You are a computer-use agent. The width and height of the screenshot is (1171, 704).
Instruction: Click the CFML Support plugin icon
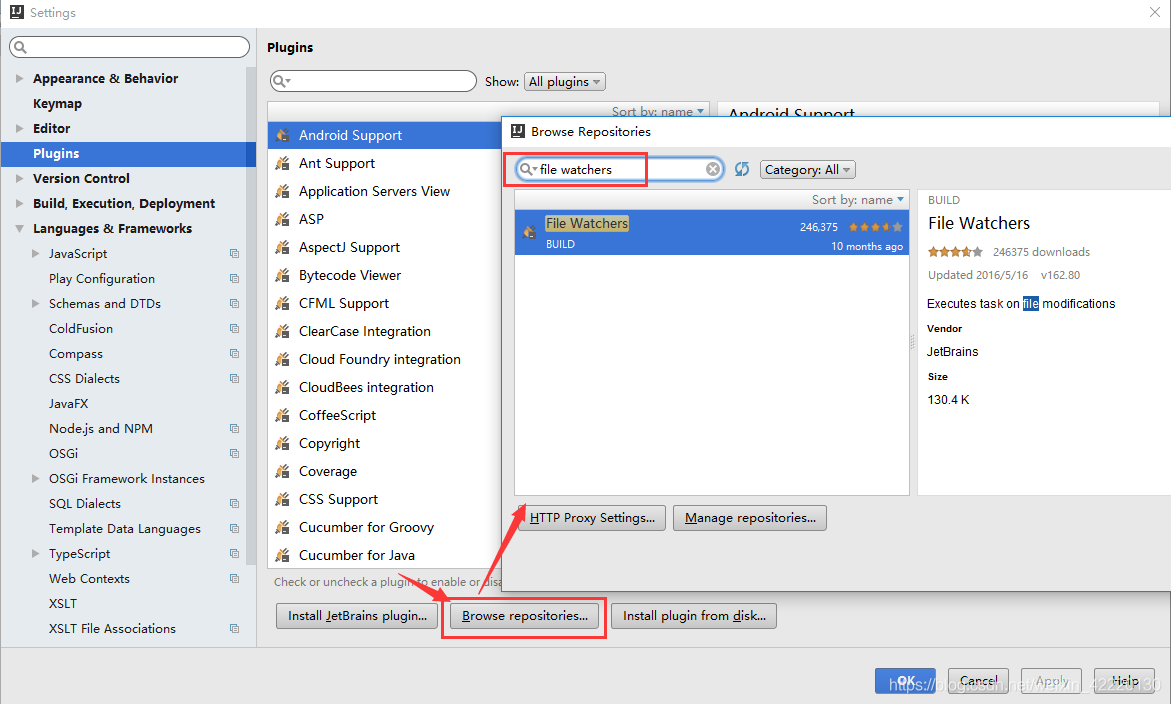pyautogui.click(x=282, y=303)
